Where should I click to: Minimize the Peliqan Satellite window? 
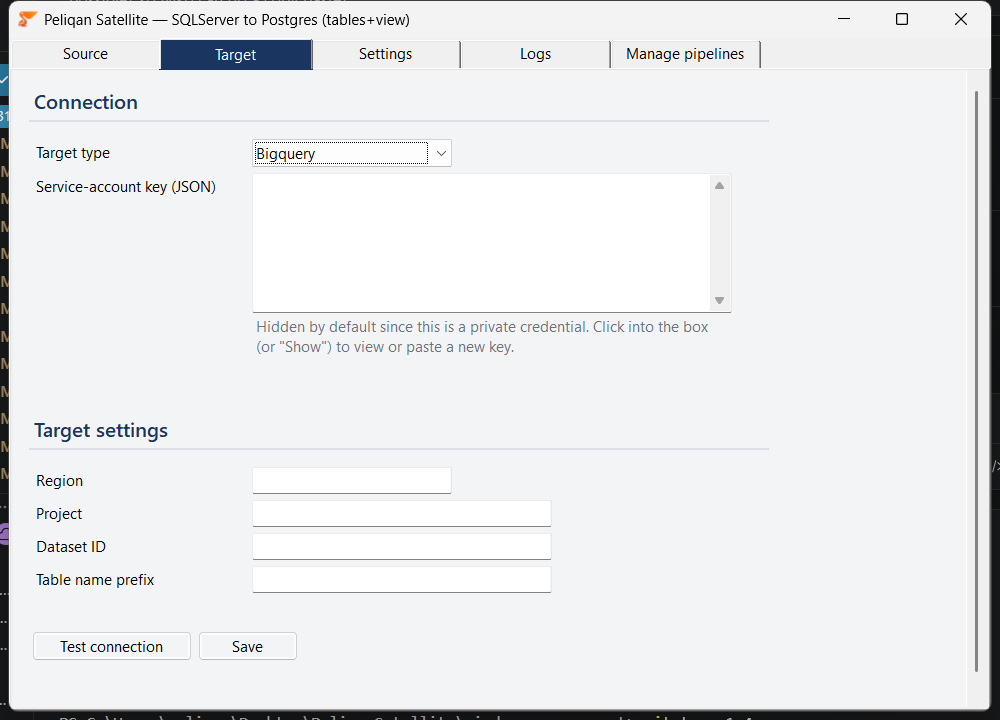click(844, 19)
